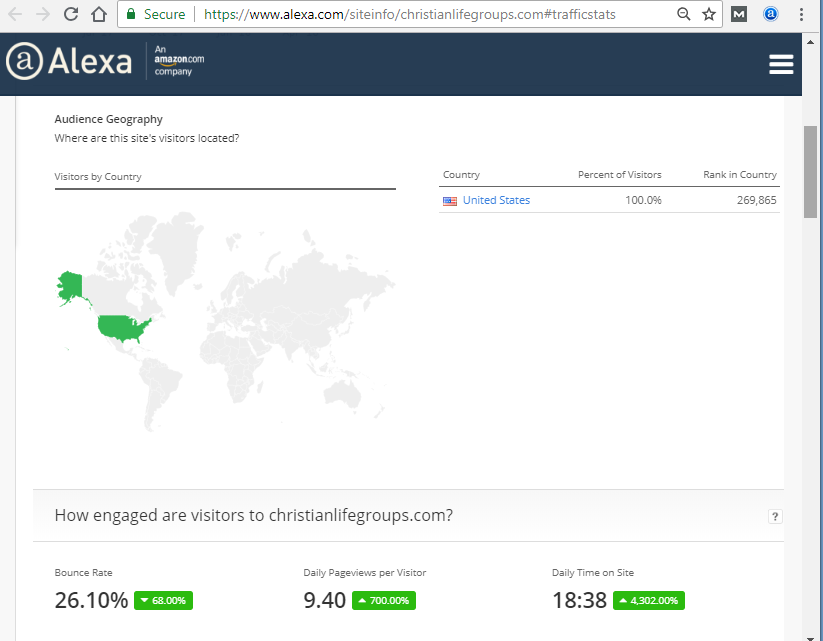Screen dimensions: 823x641
Task: Click the Alexa logo in the header
Action: [69, 61]
